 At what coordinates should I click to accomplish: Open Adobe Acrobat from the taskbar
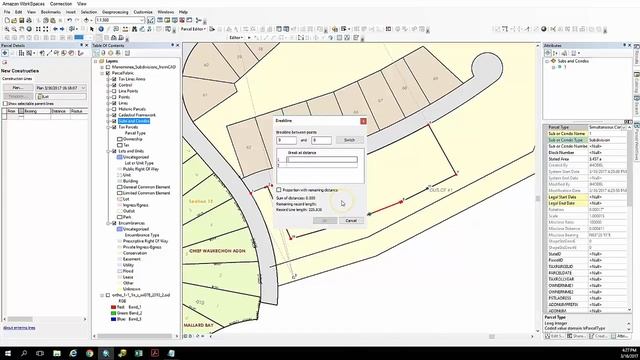pyautogui.click(x=155, y=353)
